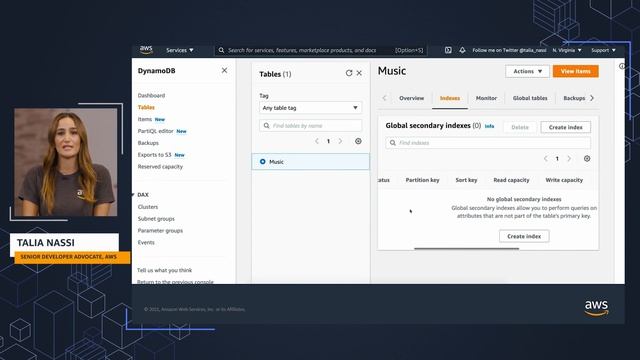
Task: Click the indexes table horizontal scrollbar
Action: tap(467, 248)
